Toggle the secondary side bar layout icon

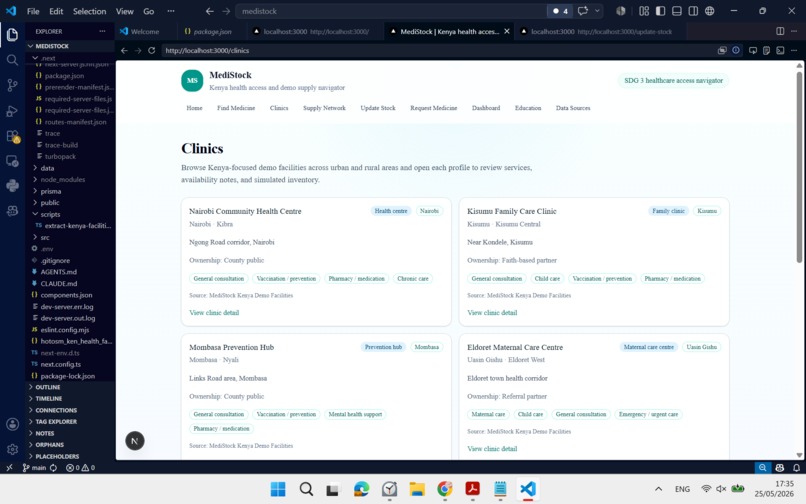point(693,11)
